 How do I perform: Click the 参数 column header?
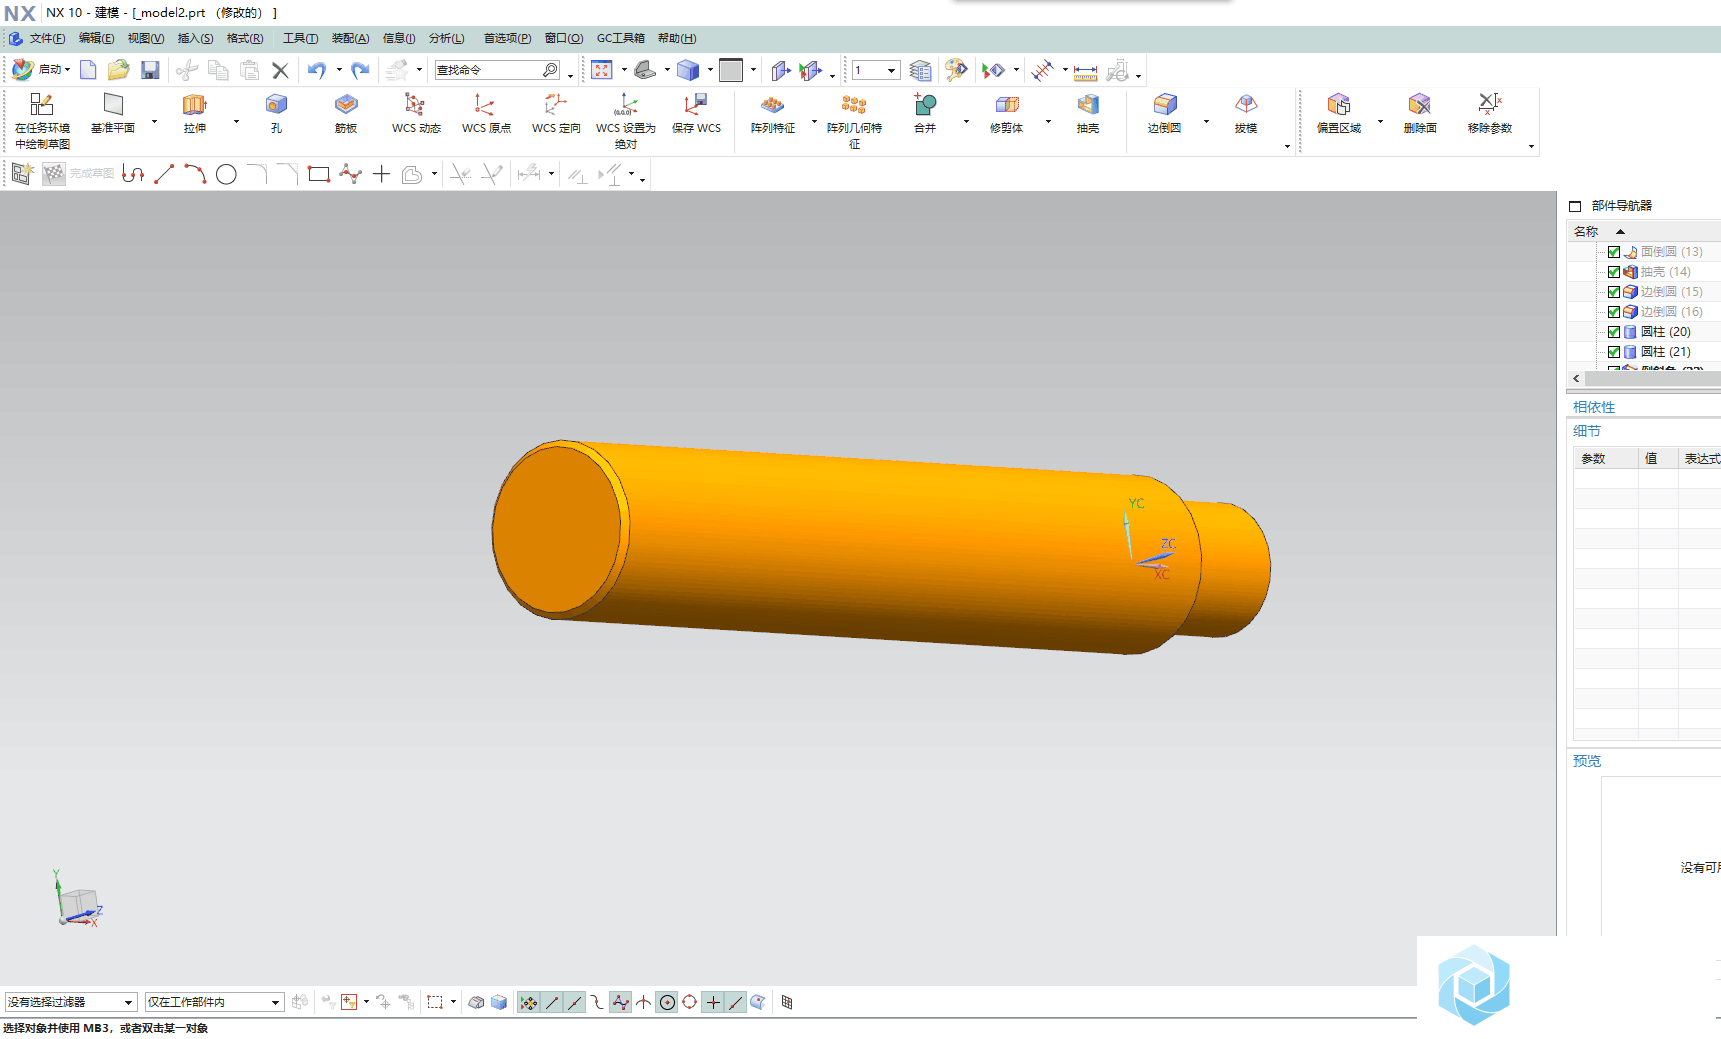[1606, 458]
